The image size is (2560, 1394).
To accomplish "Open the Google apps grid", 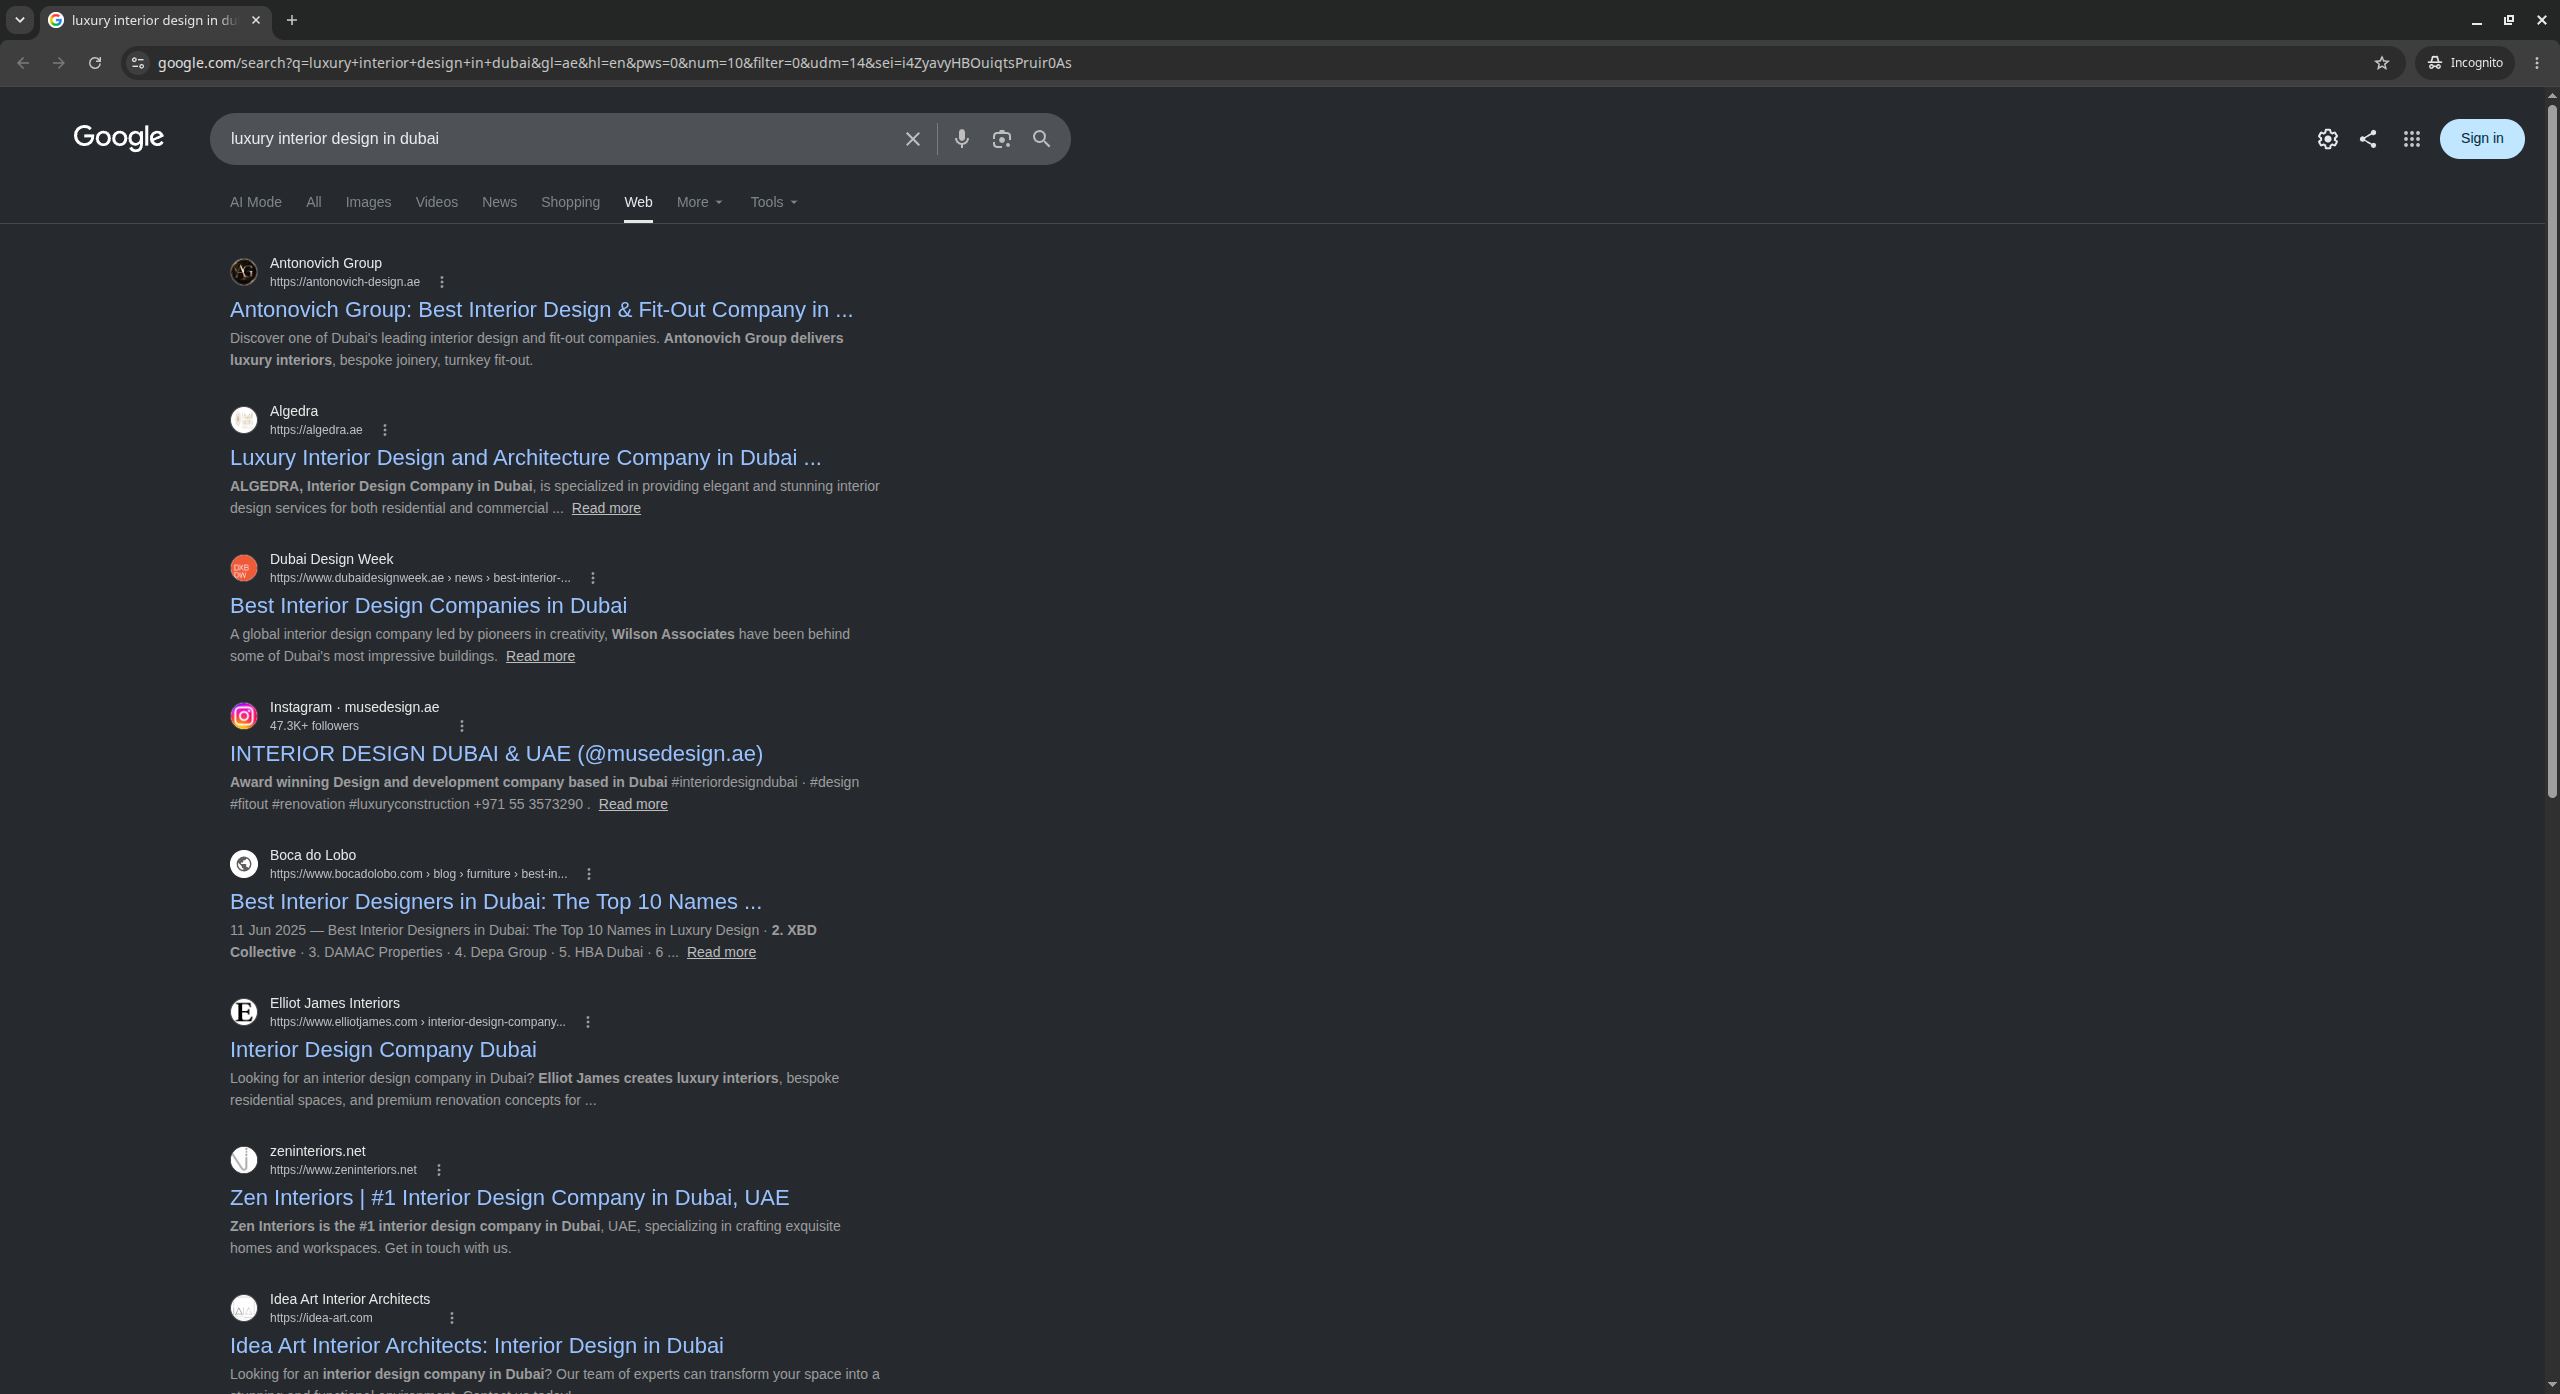I will click(x=2412, y=139).
